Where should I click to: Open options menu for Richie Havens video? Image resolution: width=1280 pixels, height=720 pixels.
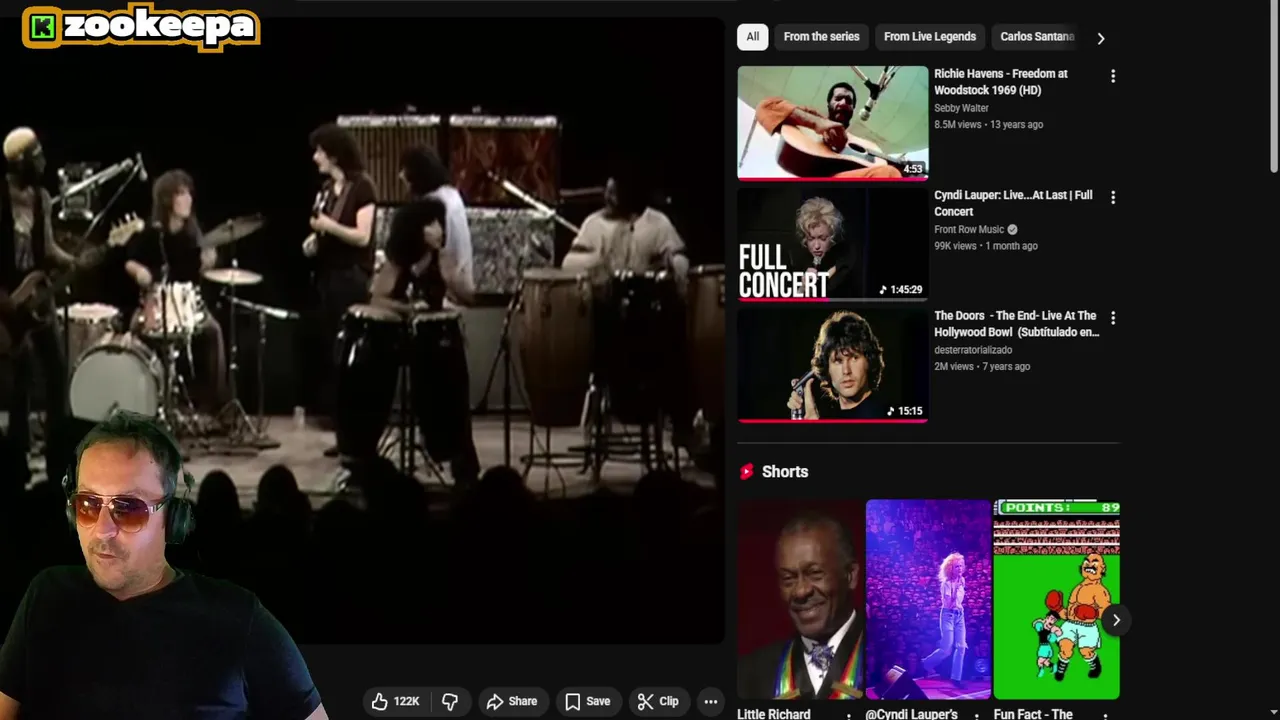(x=1113, y=76)
